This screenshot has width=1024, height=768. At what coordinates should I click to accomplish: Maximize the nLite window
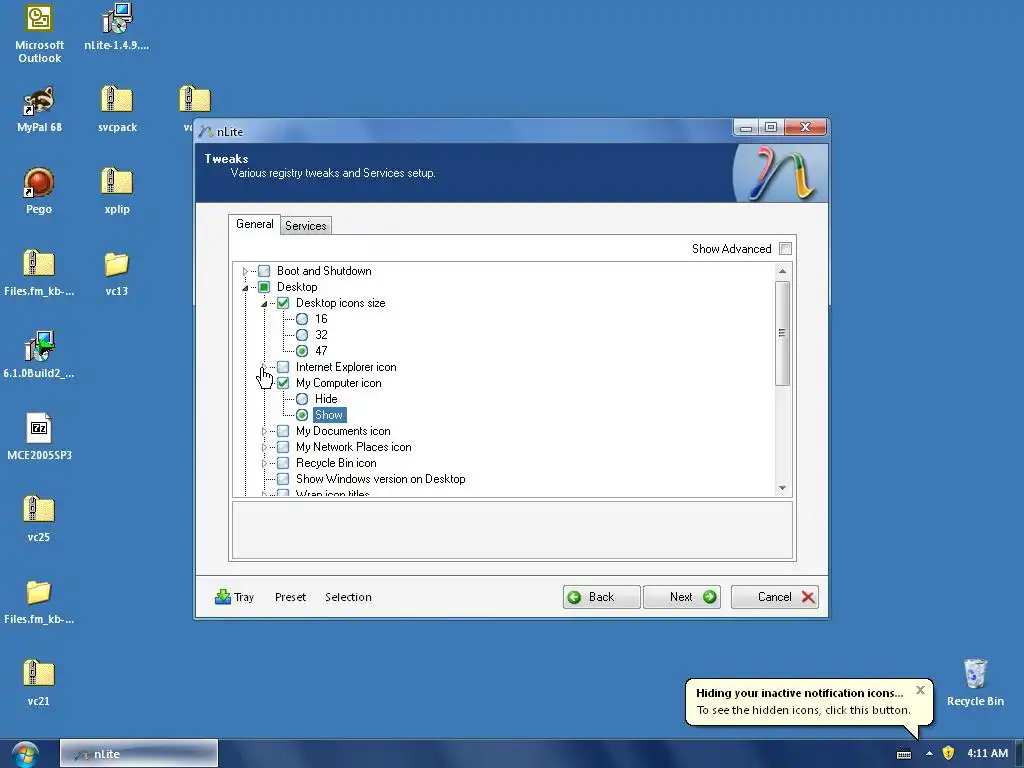point(771,127)
